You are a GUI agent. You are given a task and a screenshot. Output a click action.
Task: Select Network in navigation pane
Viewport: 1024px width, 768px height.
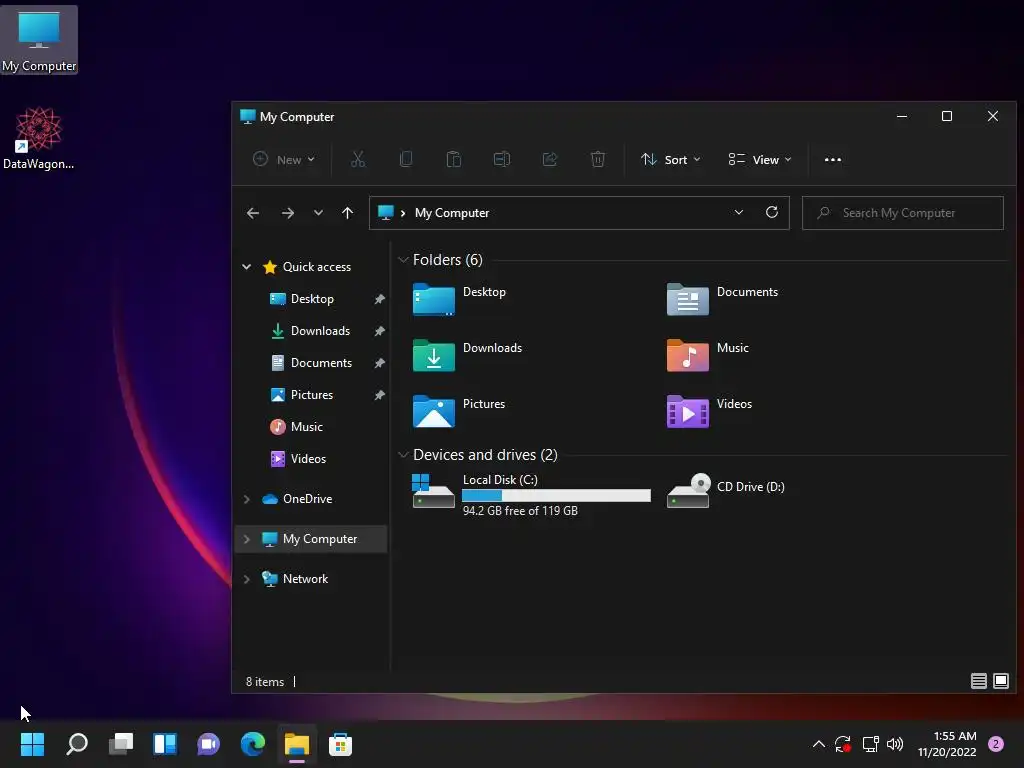coord(305,579)
